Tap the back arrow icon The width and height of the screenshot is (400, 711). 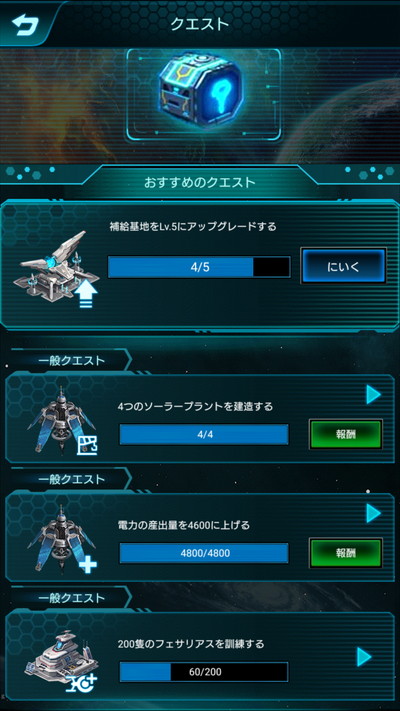(x=25, y=24)
